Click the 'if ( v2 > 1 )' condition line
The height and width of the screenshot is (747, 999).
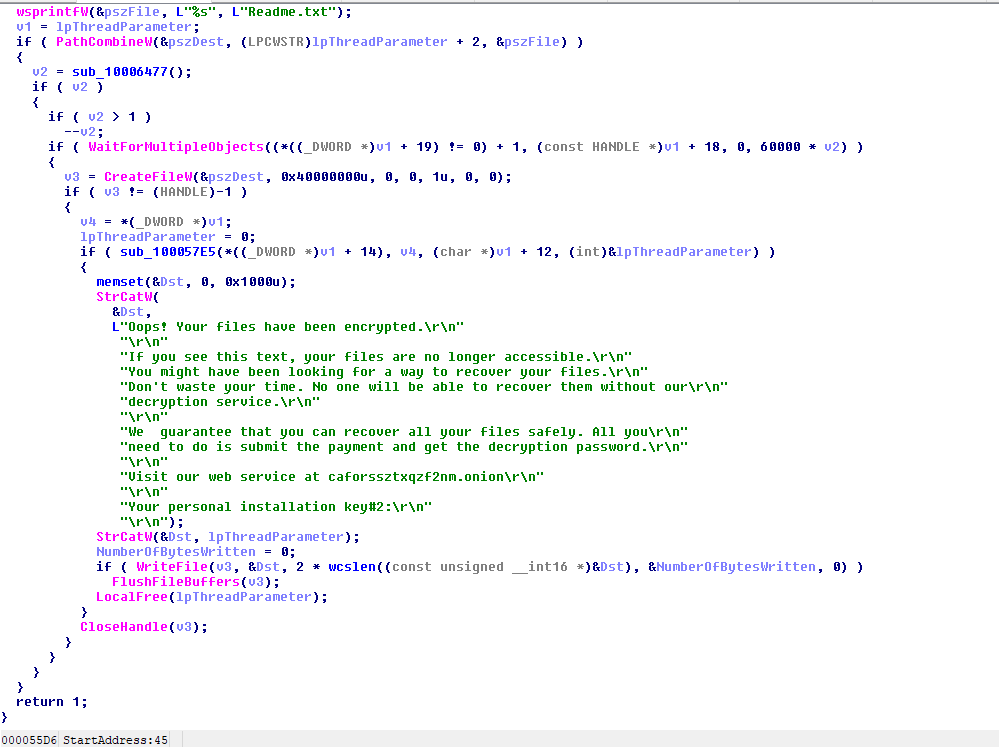100,117
